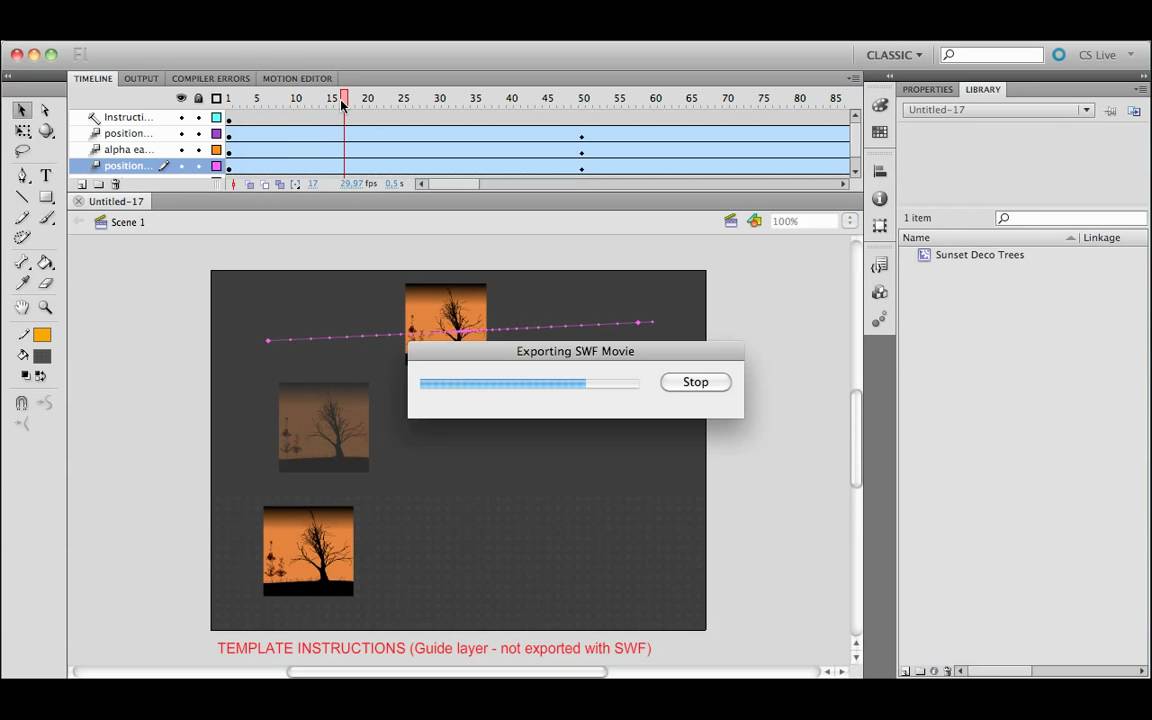Stop the SWF export
The width and height of the screenshot is (1152, 720).
[x=696, y=382]
